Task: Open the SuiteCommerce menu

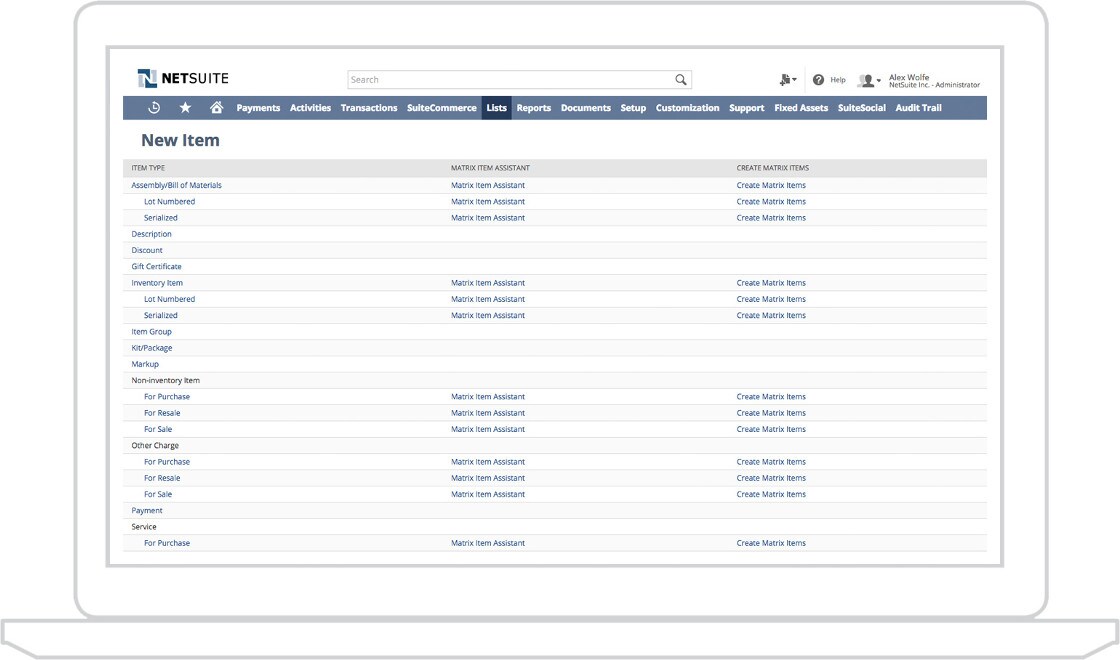Action: point(441,108)
